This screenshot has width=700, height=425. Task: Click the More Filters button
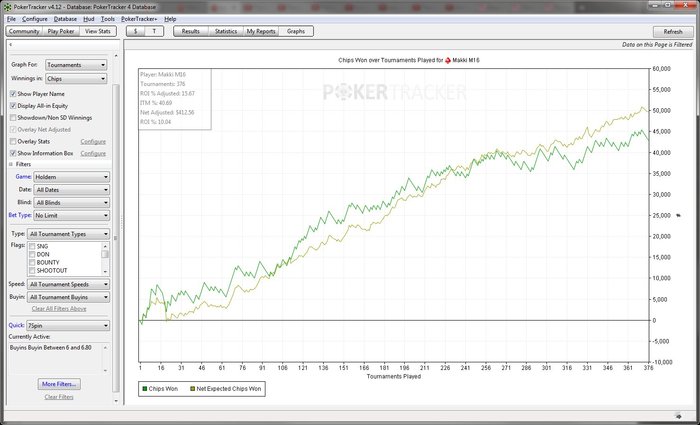click(59, 384)
